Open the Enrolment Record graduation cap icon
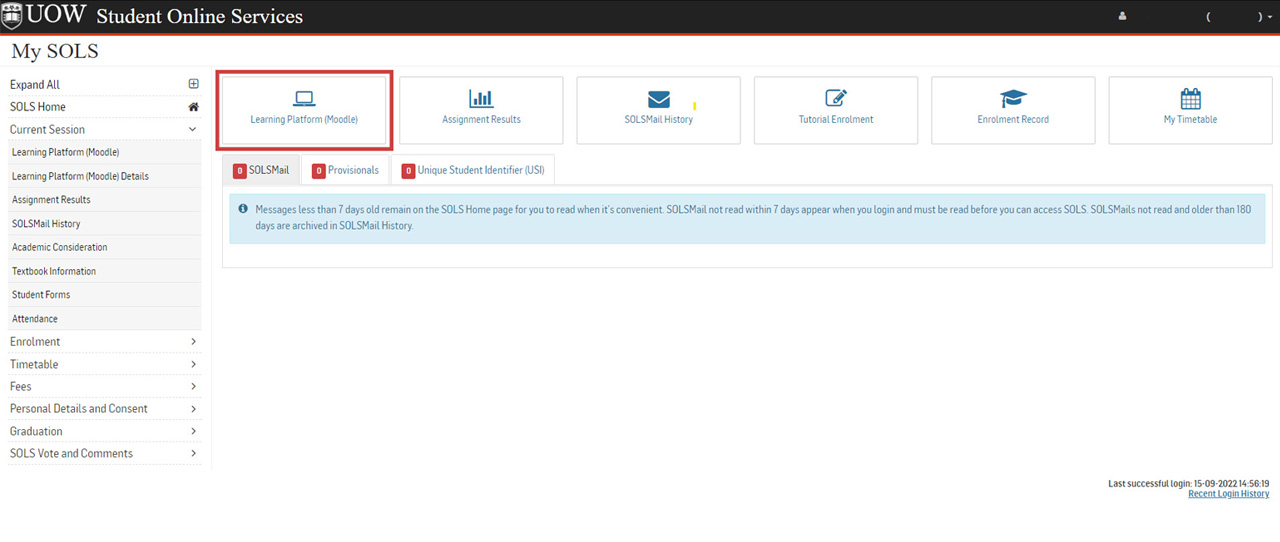Screen dimensions: 1280x542 pos(1013,98)
